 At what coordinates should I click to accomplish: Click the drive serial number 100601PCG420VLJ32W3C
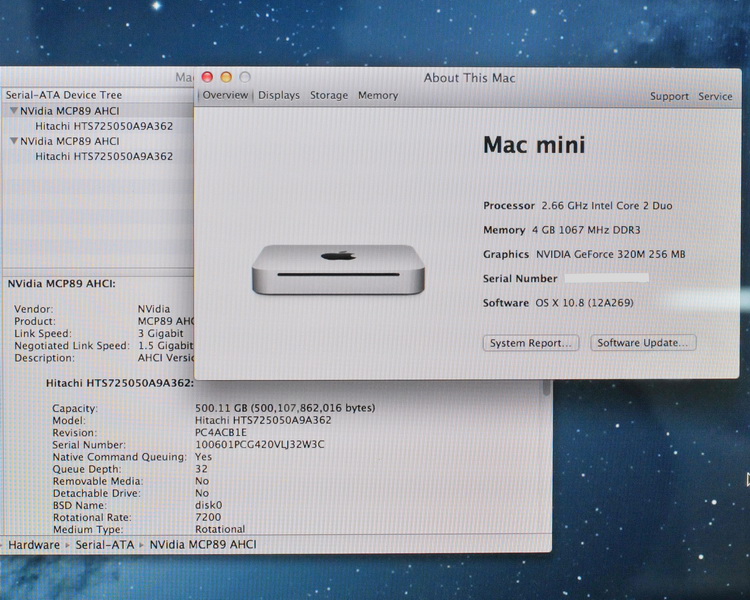coord(259,444)
